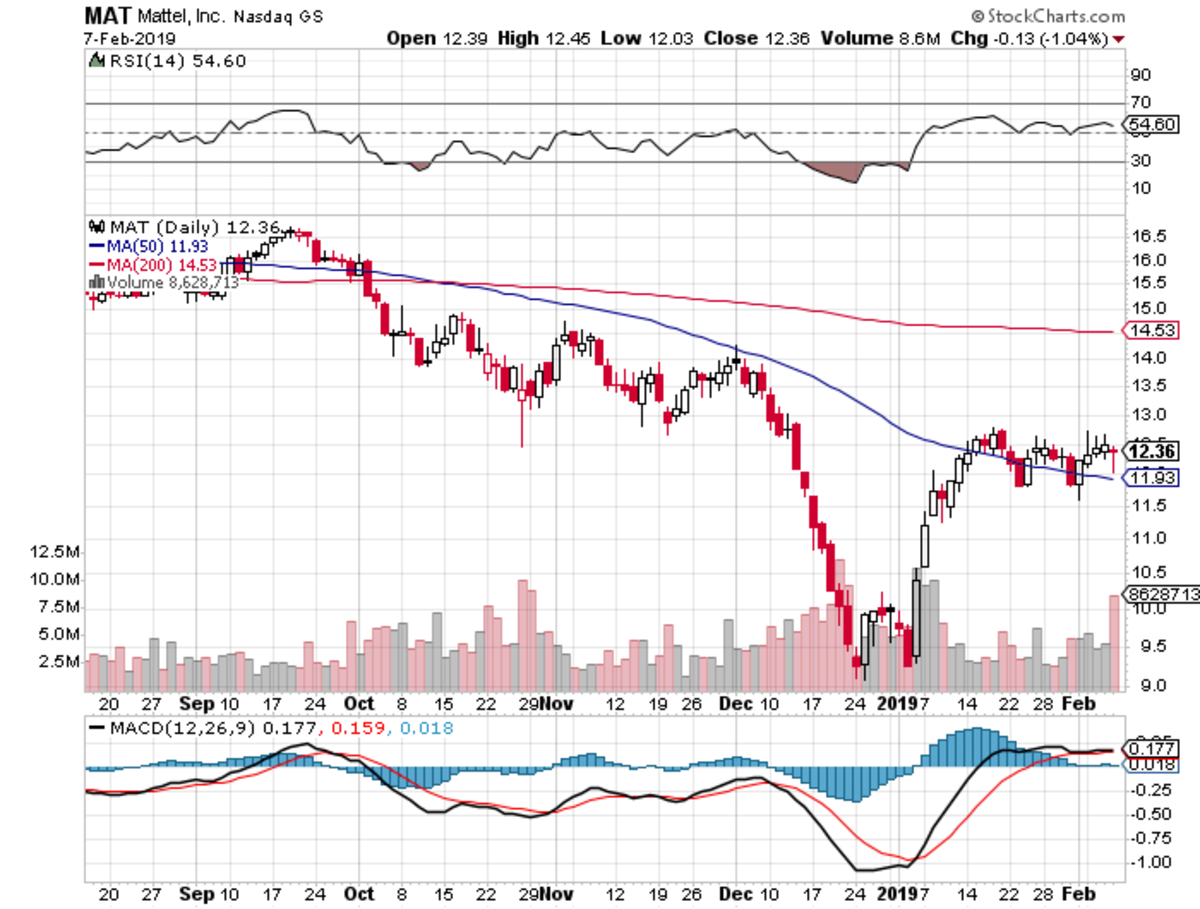Click the black MACD legend line marker
The width and height of the screenshot is (1200, 909).
[x=97, y=729]
